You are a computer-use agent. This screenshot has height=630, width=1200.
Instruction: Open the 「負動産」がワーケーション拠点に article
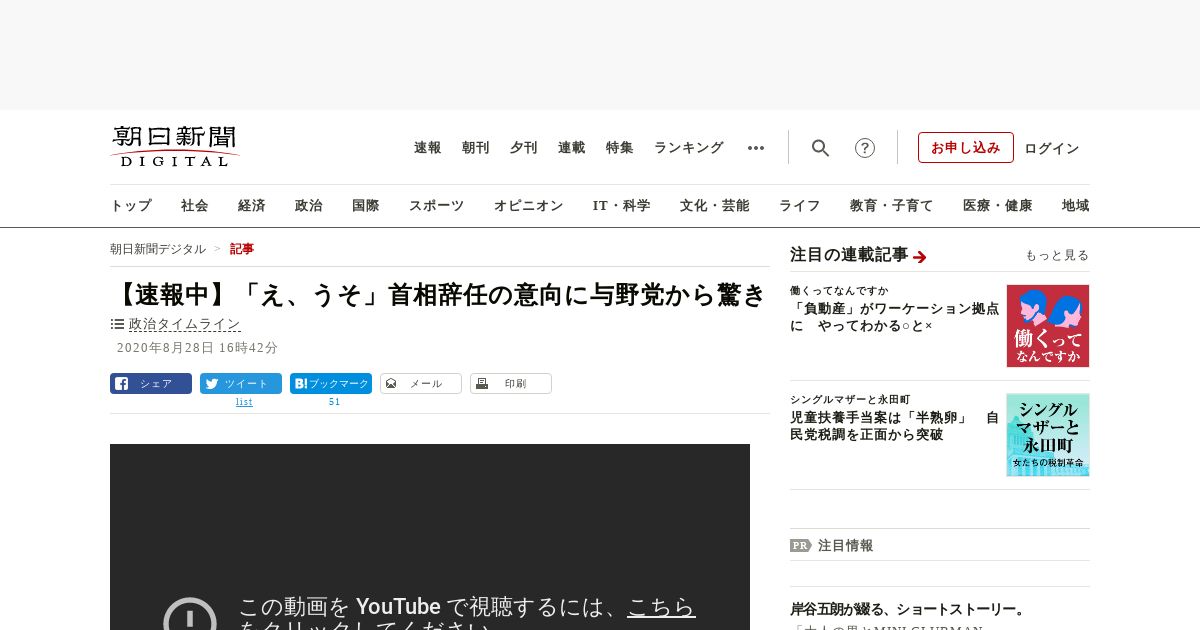click(894, 317)
